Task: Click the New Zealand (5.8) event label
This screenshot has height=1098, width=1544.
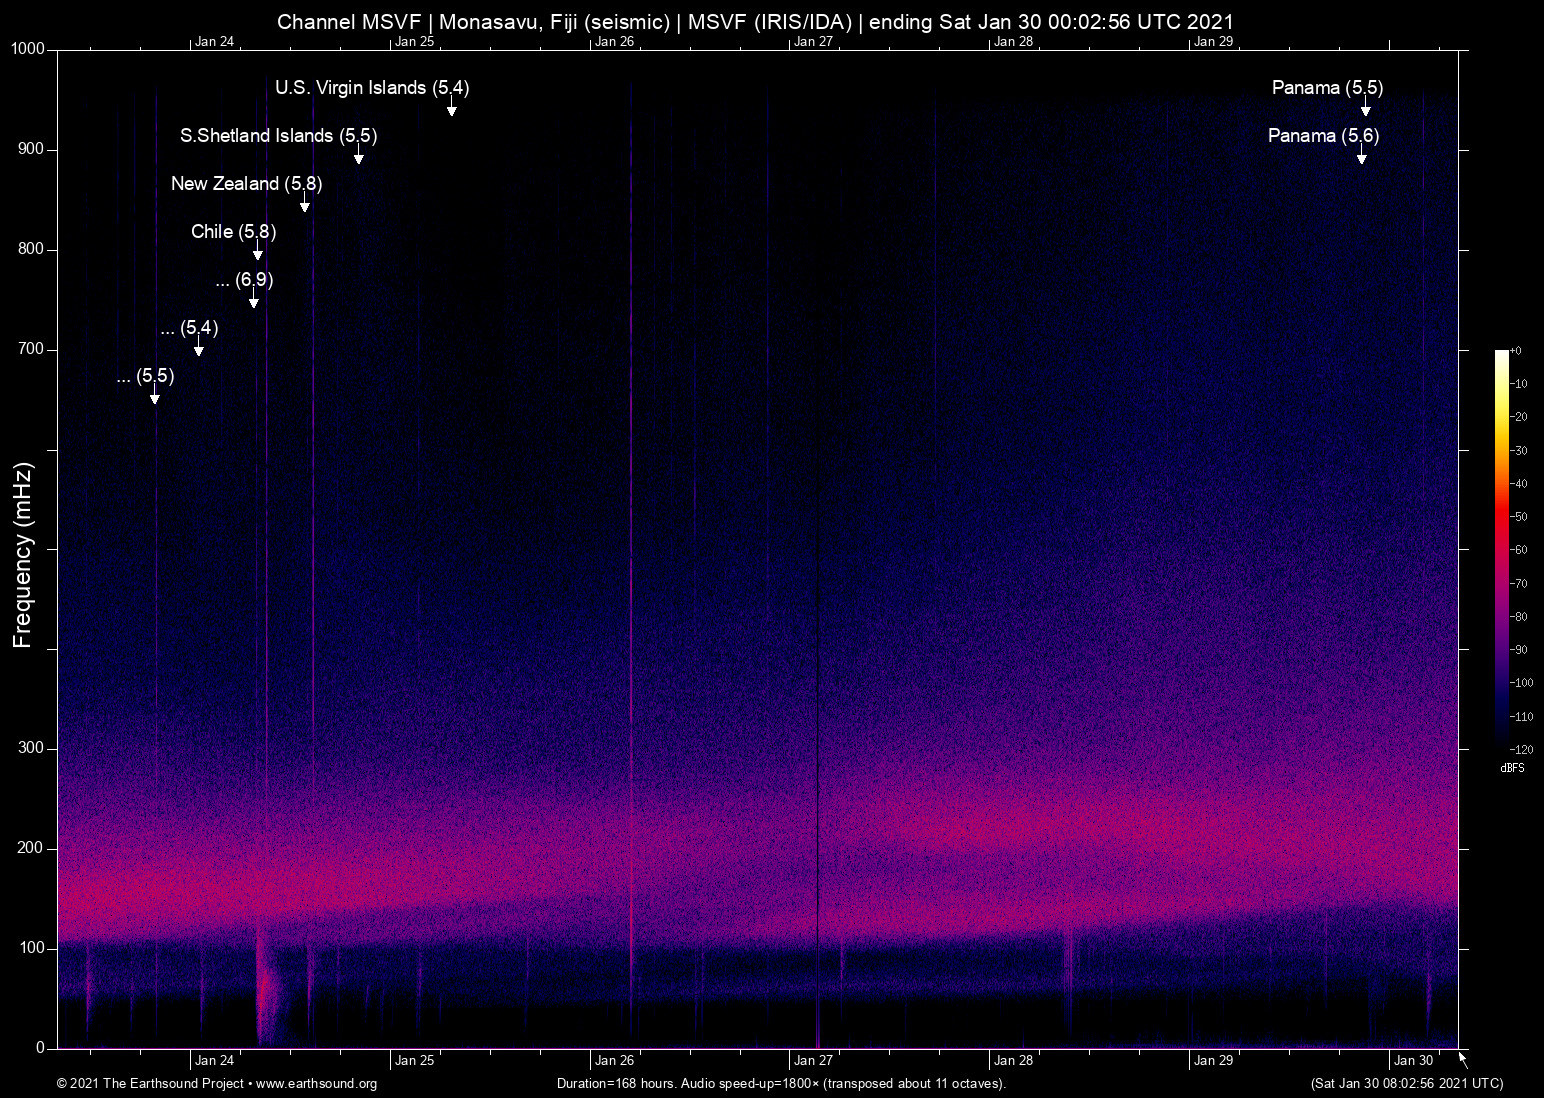Action: [247, 184]
